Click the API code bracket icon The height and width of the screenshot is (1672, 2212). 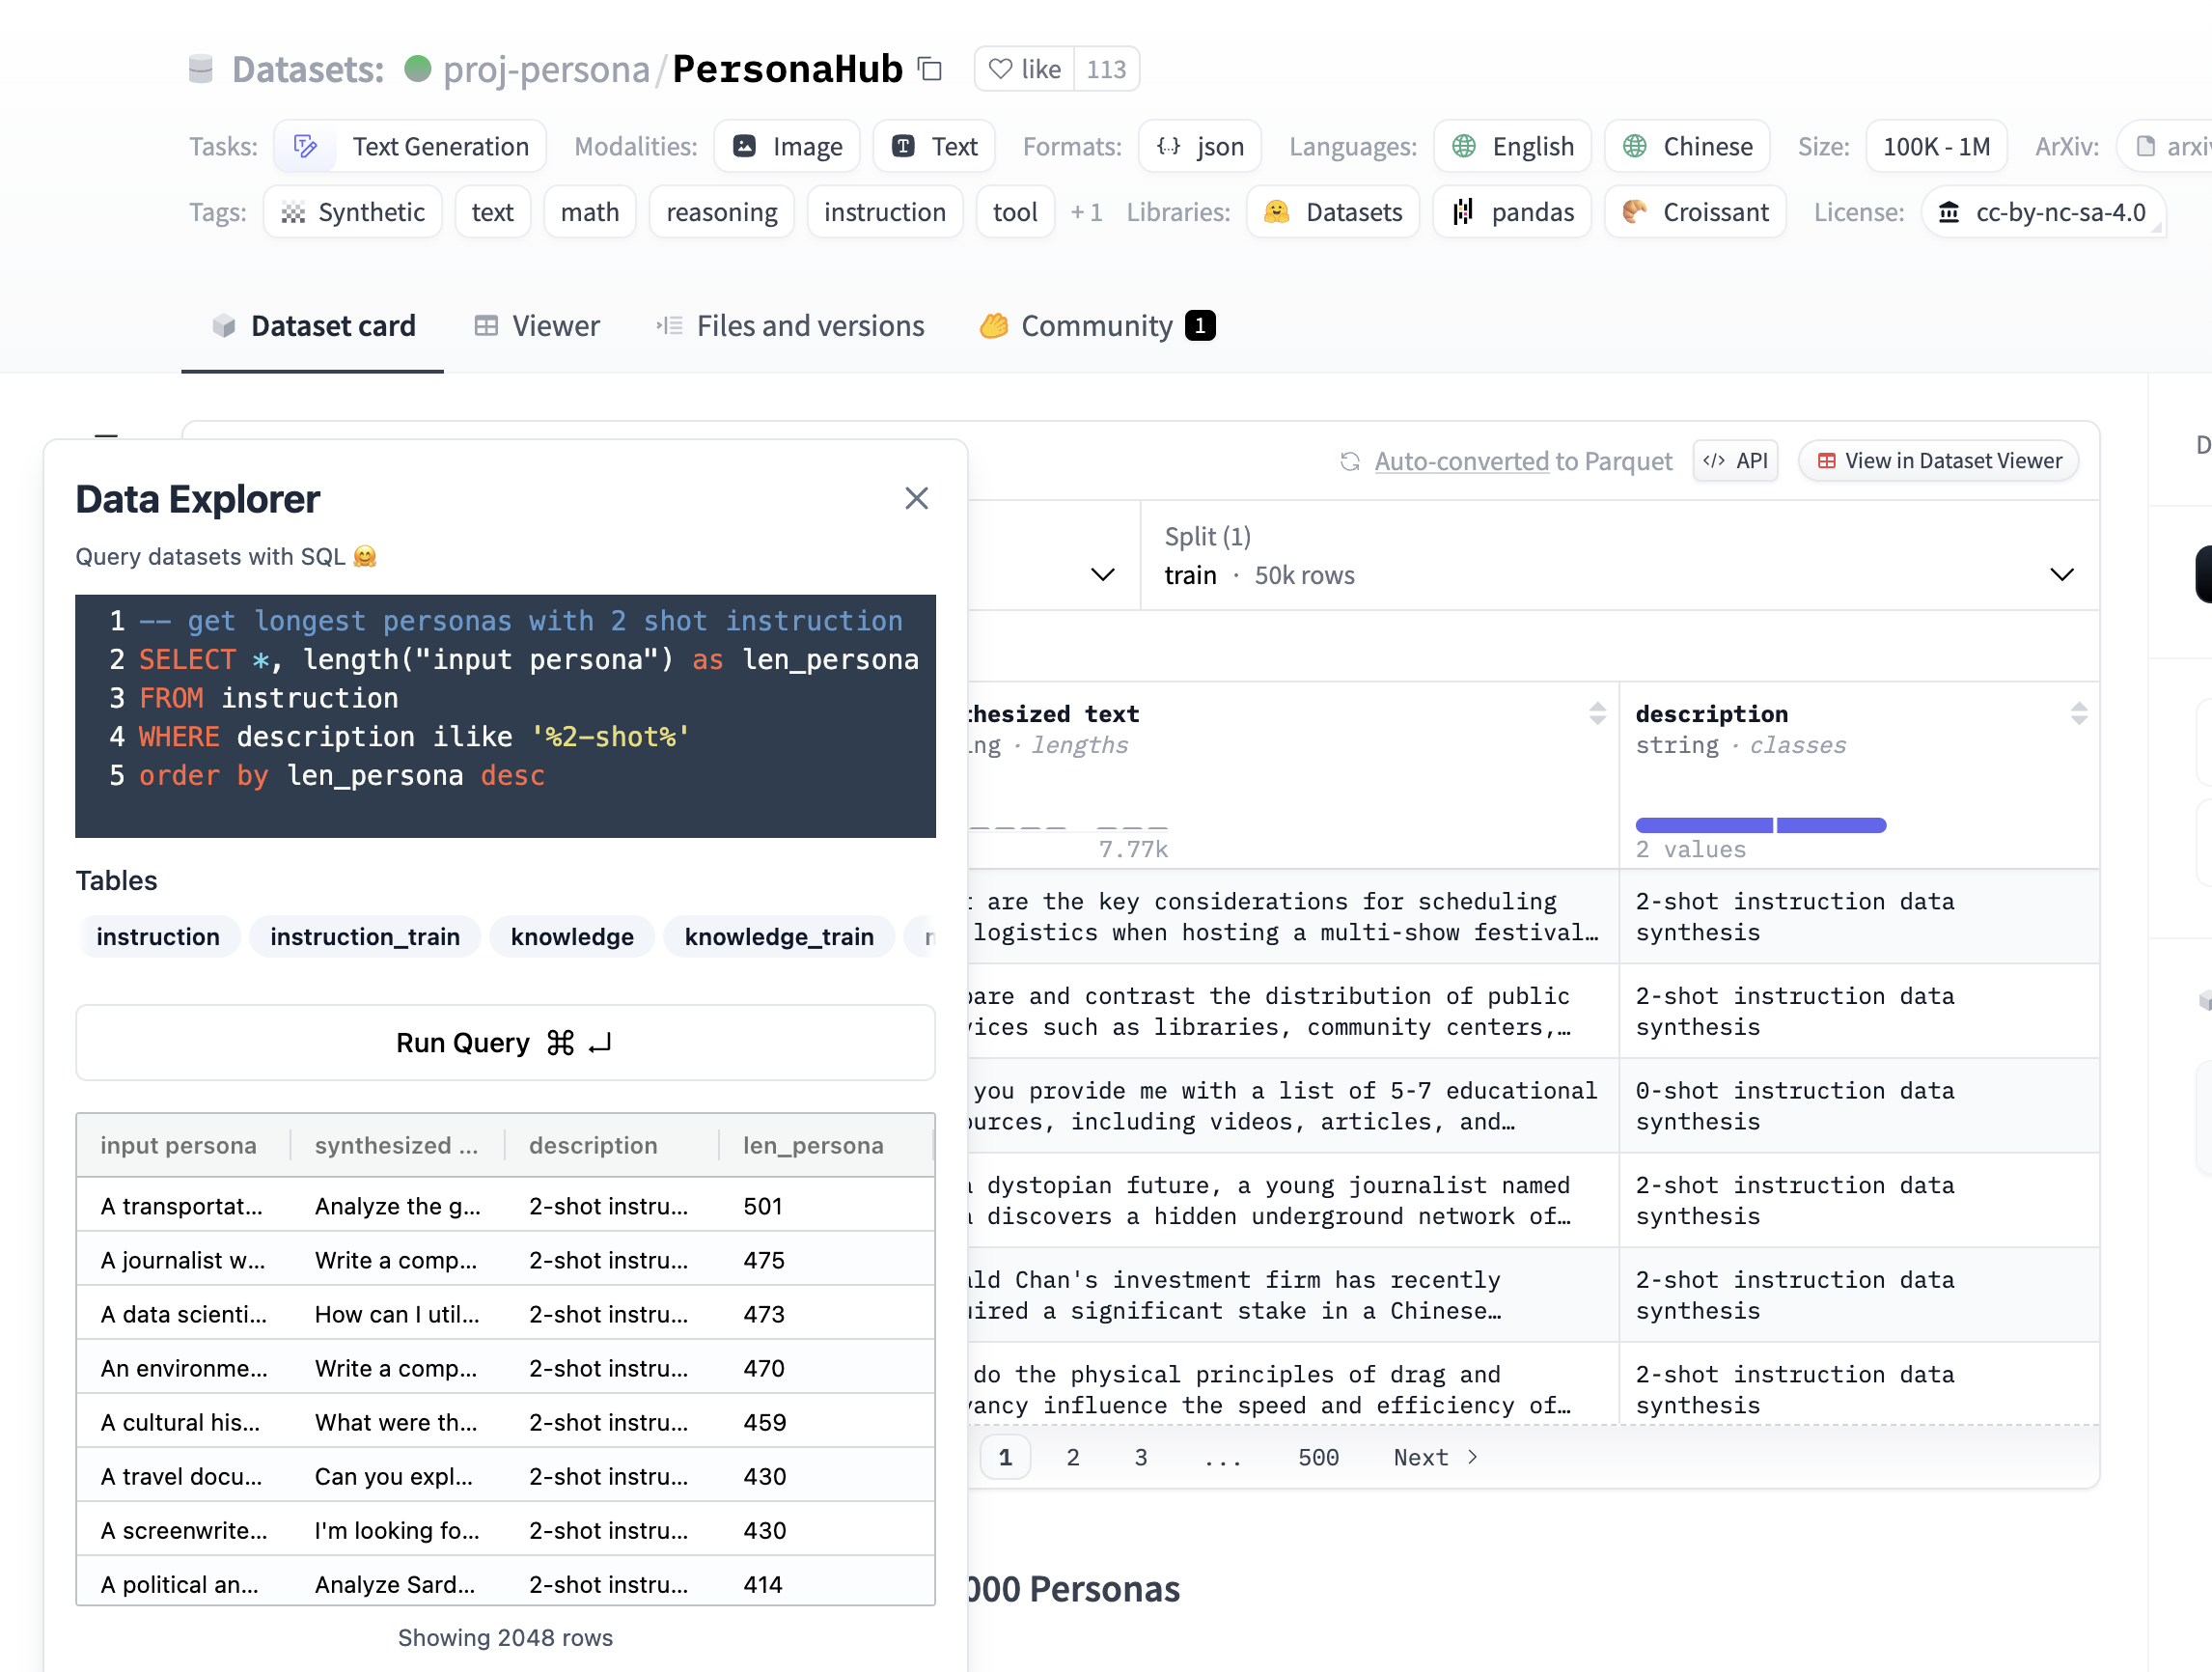click(1713, 460)
